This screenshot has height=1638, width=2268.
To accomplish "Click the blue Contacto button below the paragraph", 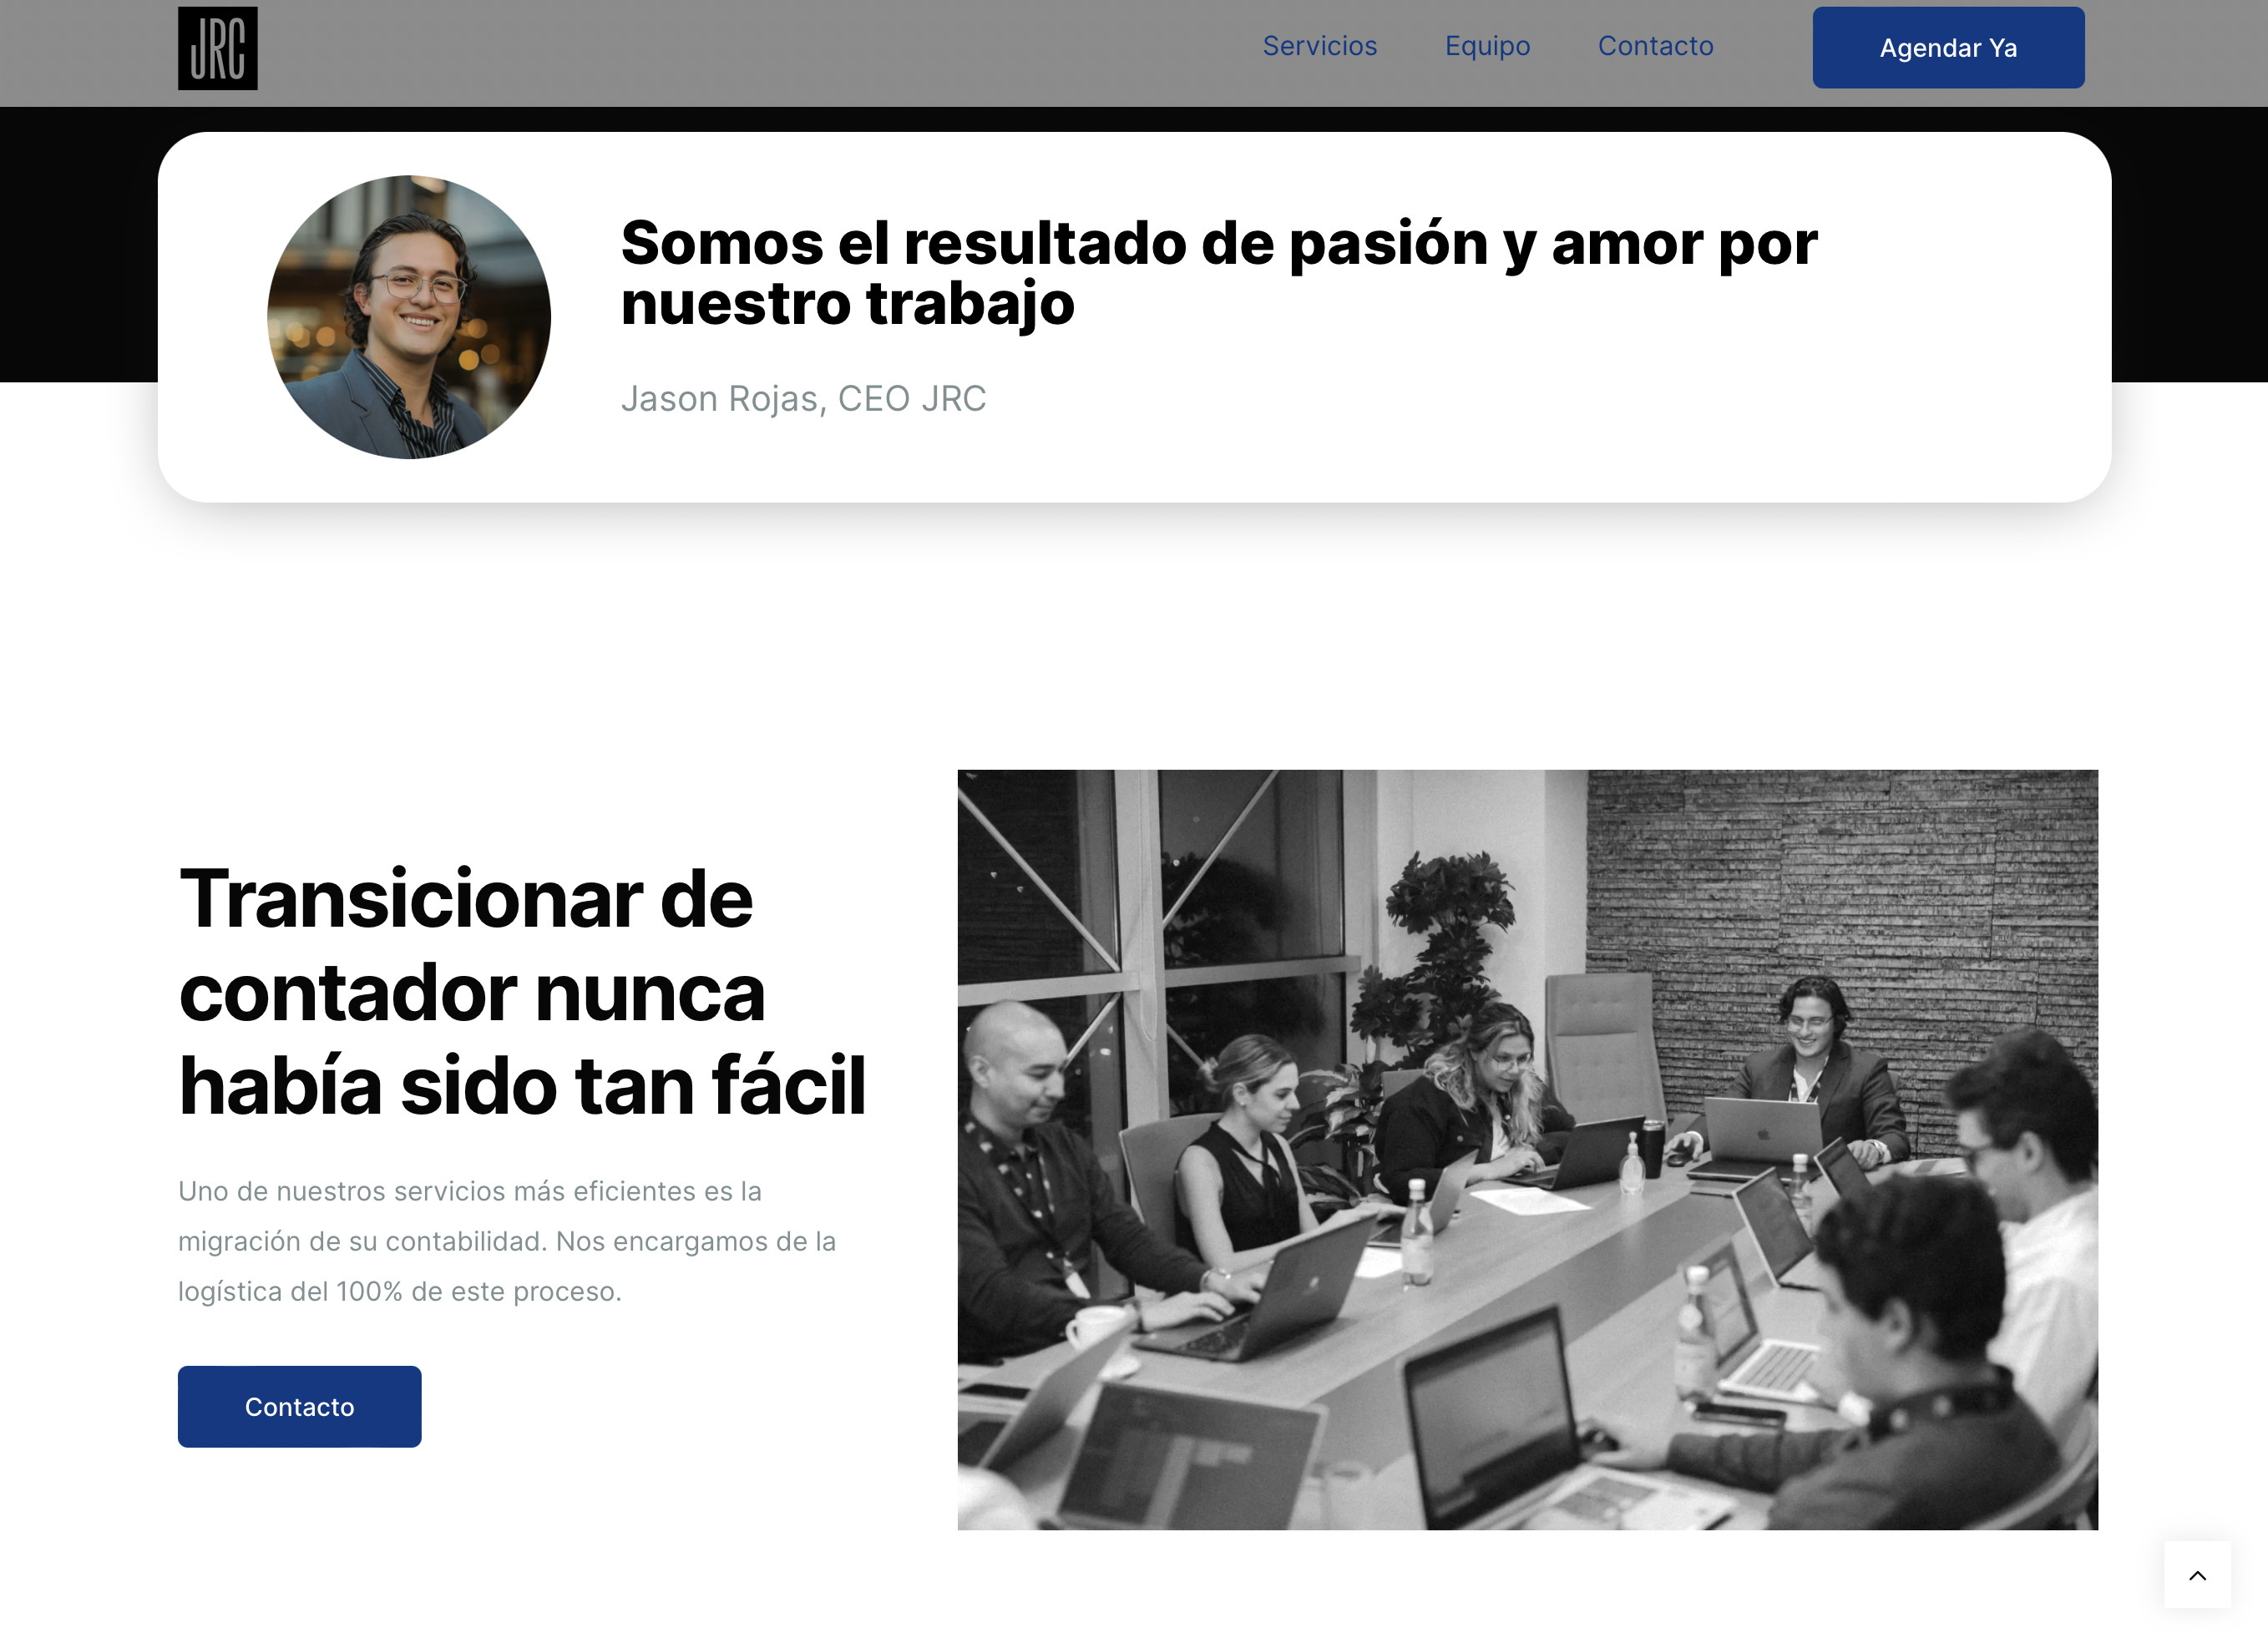I will click(299, 1406).
